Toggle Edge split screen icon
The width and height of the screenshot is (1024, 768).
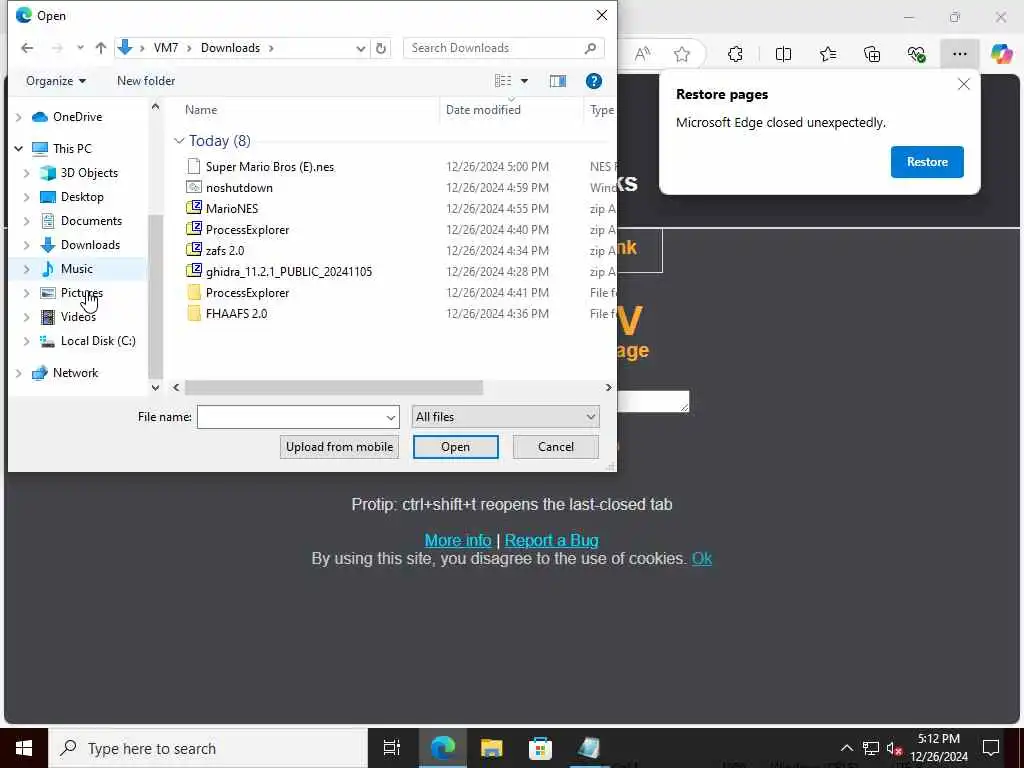click(783, 54)
